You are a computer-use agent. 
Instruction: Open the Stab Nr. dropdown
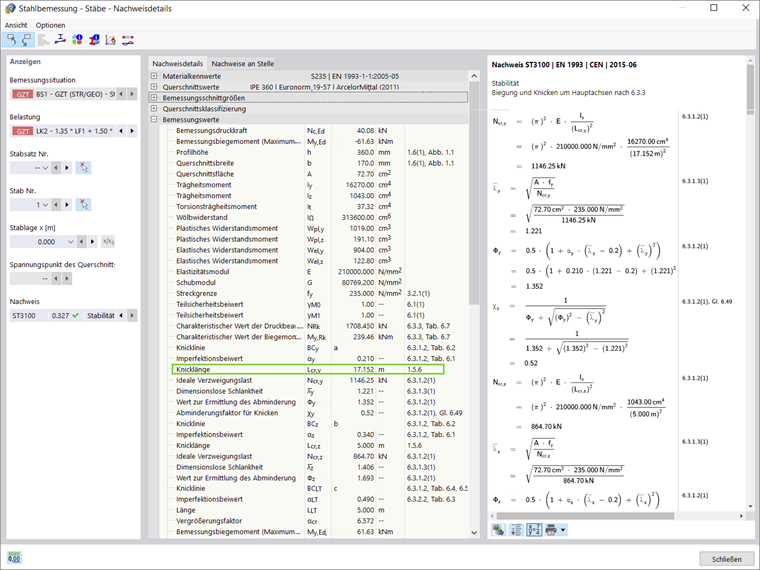(45, 205)
